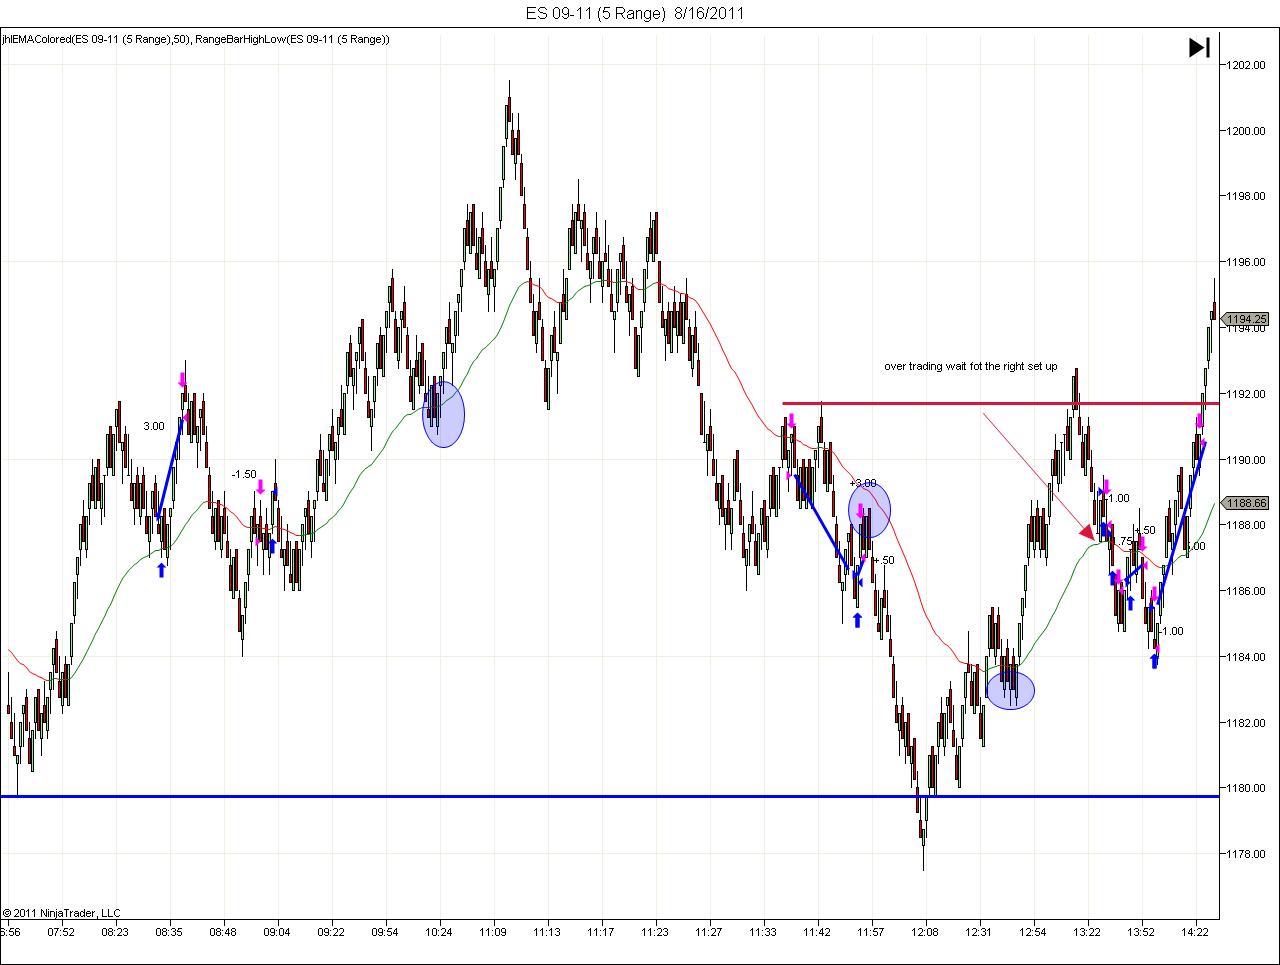Image resolution: width=1280 pixels, height=965 pixels.
Task: Click the 1202.00 price axis label
Action: coord(1246,65)
